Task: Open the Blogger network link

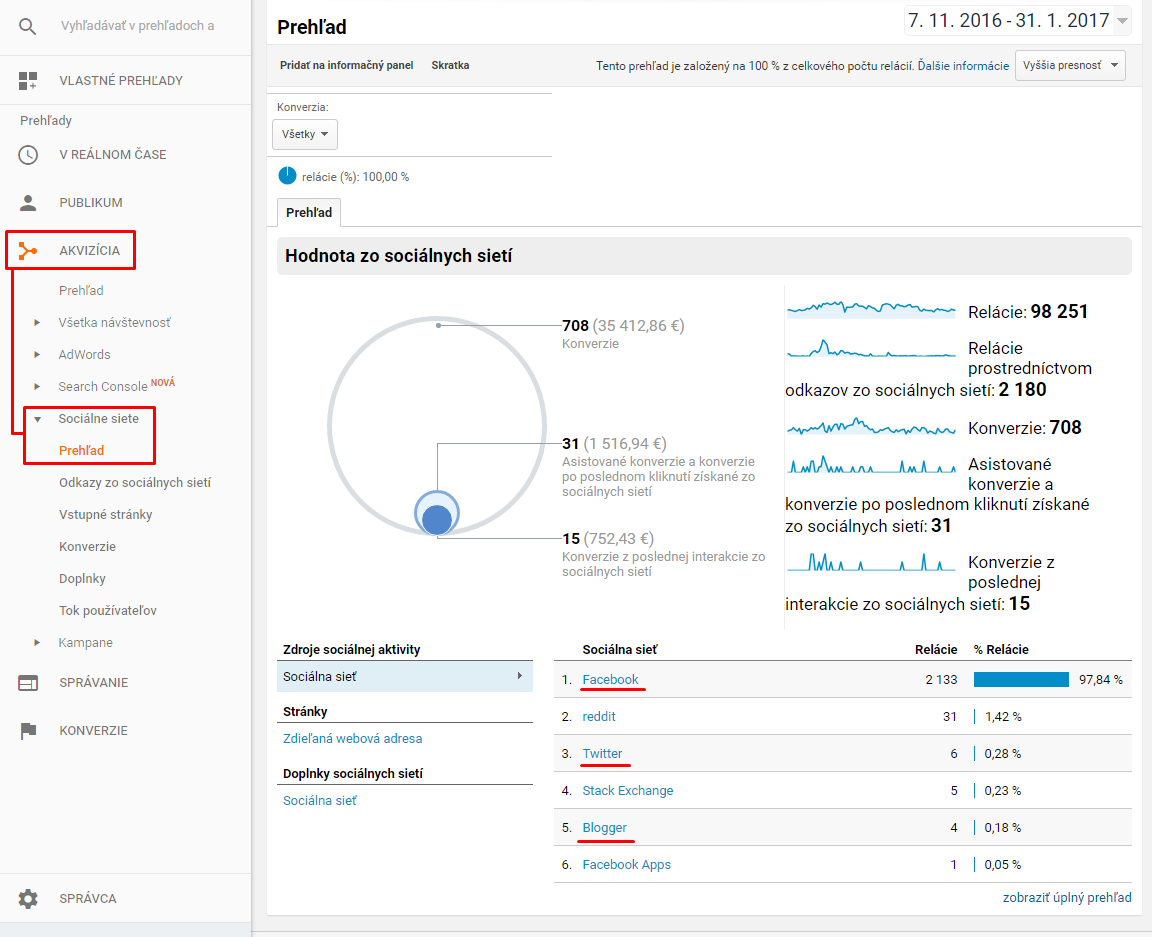Action: click(605, 827)
